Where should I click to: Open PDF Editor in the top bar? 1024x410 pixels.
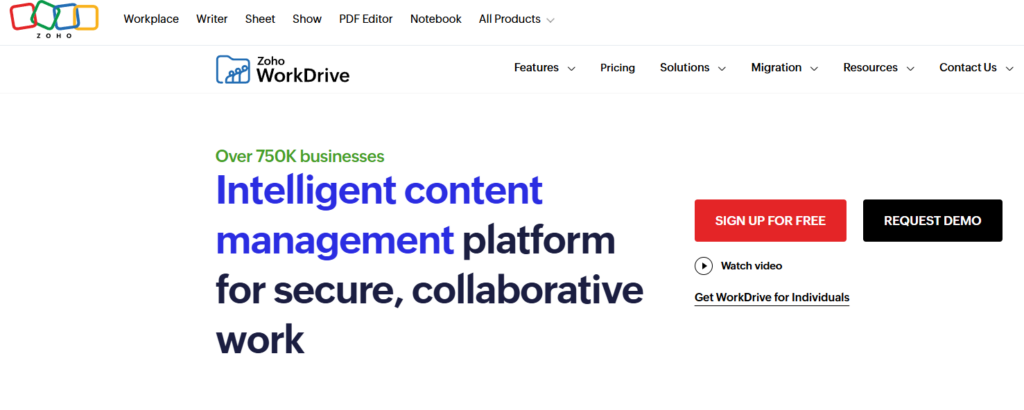tap(366, 19)
